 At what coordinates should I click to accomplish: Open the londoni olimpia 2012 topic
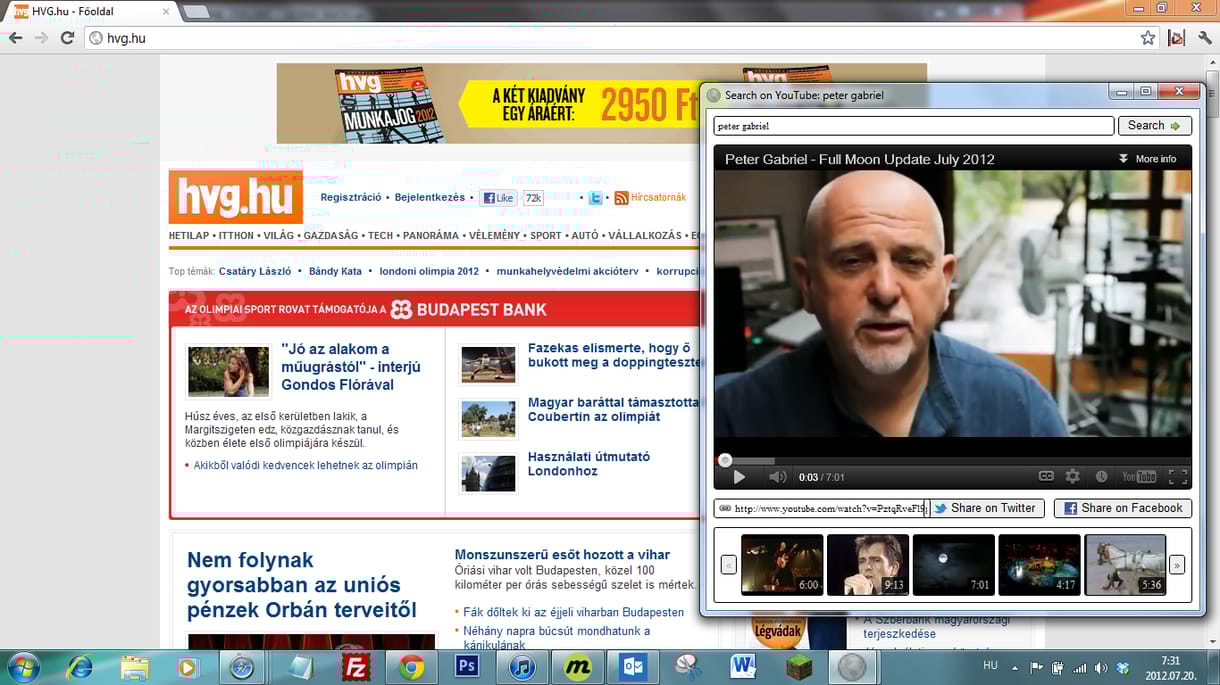429,271
